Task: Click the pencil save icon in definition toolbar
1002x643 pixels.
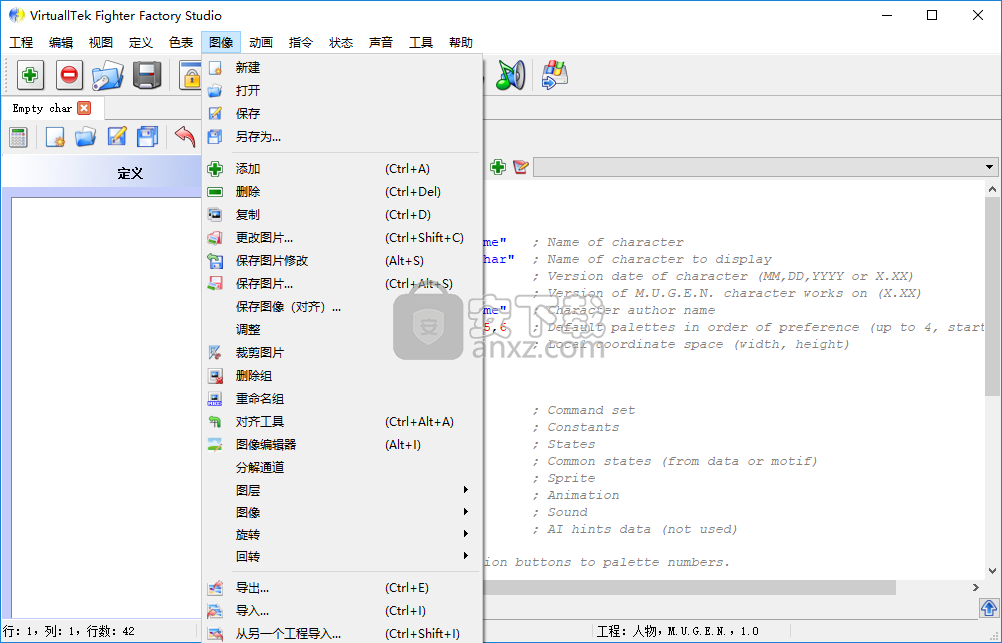Action: [x=116, y=137]
